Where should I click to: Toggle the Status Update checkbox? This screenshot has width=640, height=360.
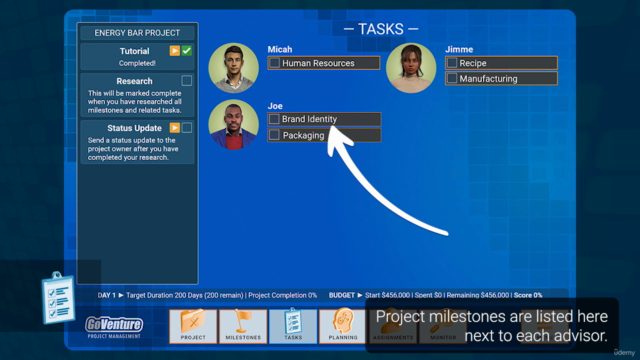click(x=187, y=128)
